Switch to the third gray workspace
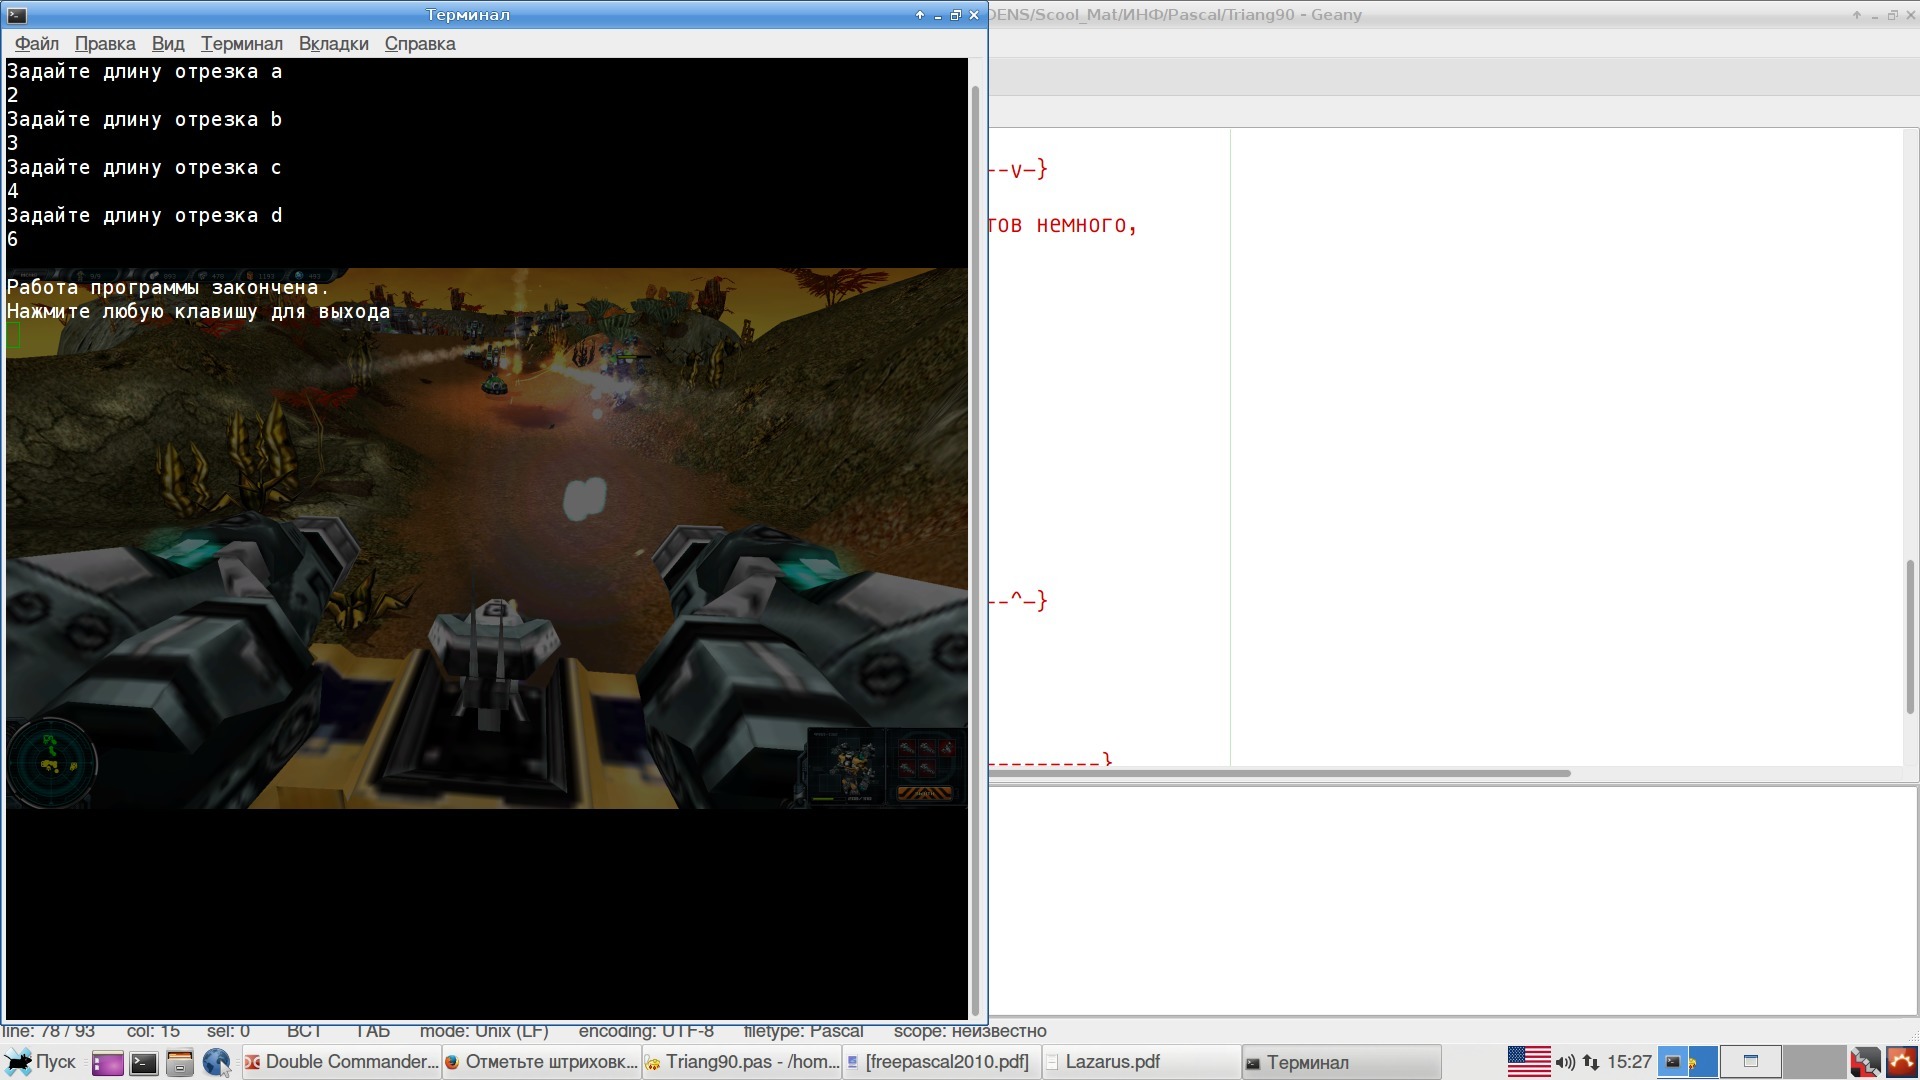The height and width of the screenshot is (1080, 1920). [x=1814, y=1062]
